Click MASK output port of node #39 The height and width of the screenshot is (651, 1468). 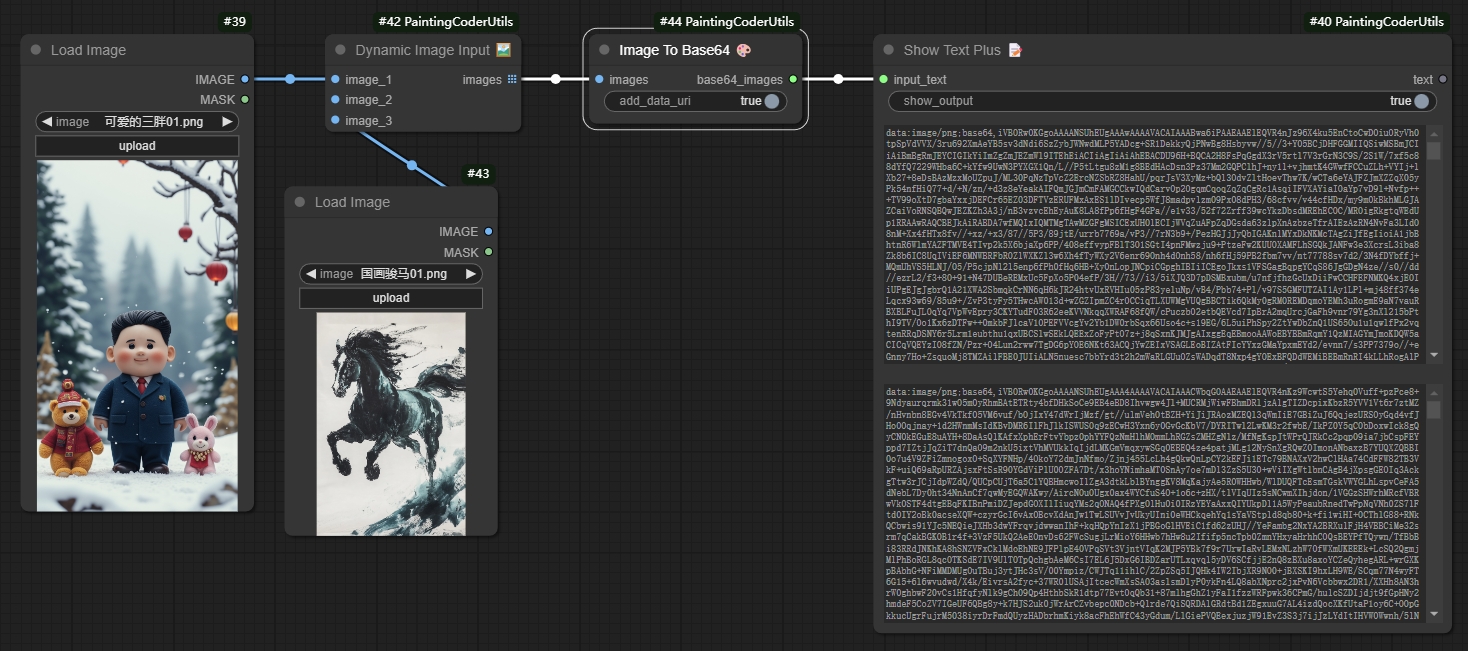pos(245,99)
